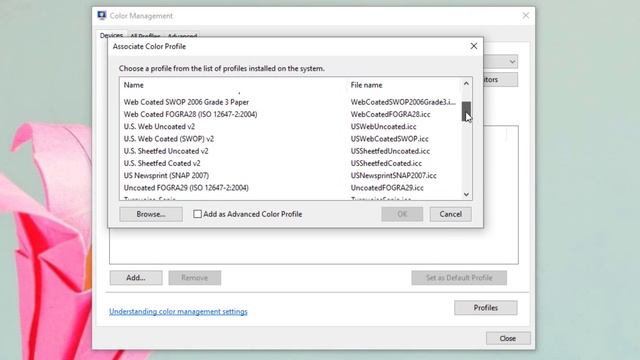Select Web Coated FOGRA28 (ISO 12647-2:2004) profile
Viewport: 640px width, 360px height.
[x=190, y=114]
